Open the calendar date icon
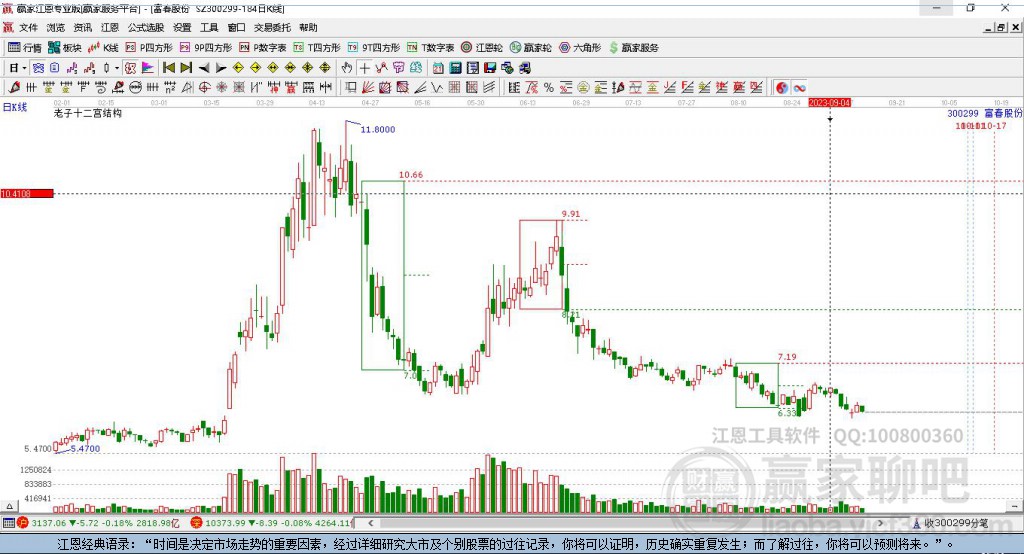 click(438, 68)
